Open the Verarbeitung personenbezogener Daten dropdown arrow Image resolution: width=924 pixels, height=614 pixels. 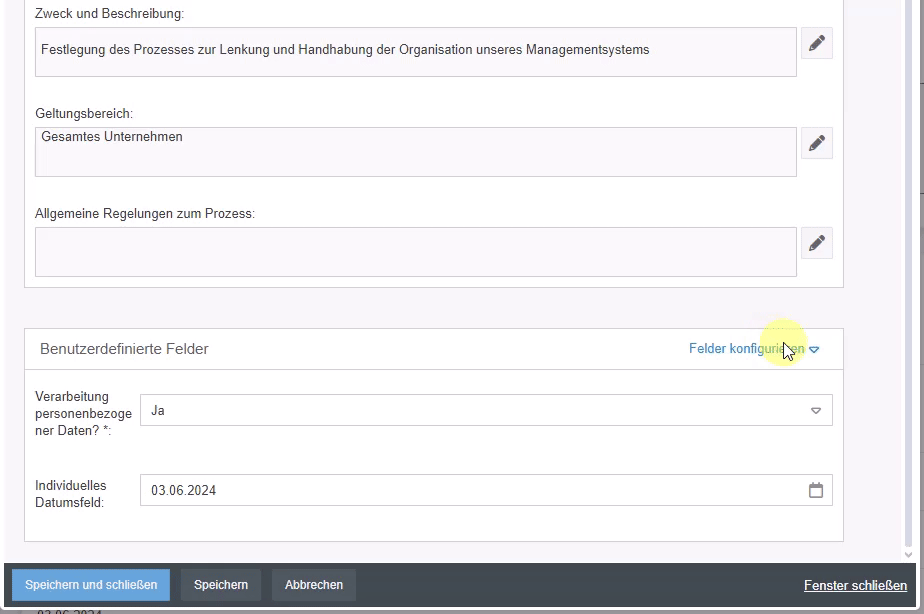point(816,410)
